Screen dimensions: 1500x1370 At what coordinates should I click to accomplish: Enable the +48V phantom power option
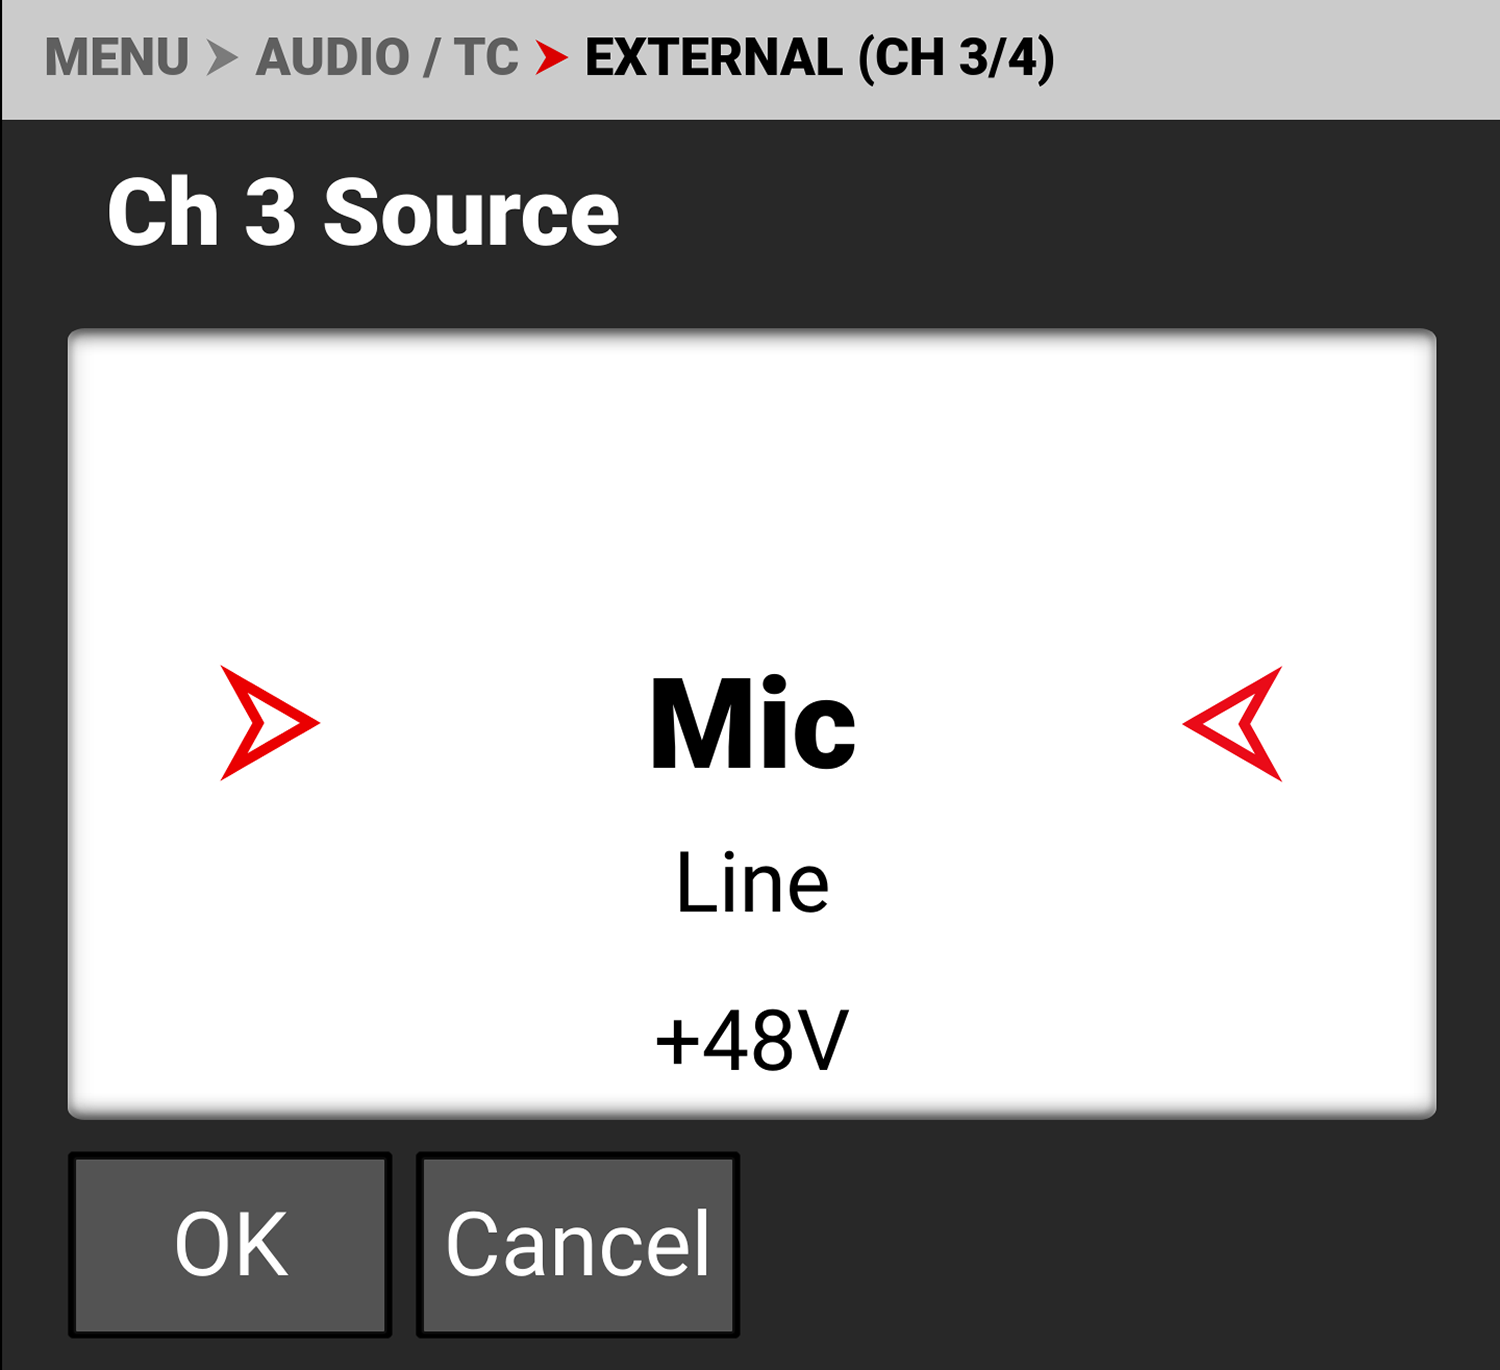click(752, 1041)
